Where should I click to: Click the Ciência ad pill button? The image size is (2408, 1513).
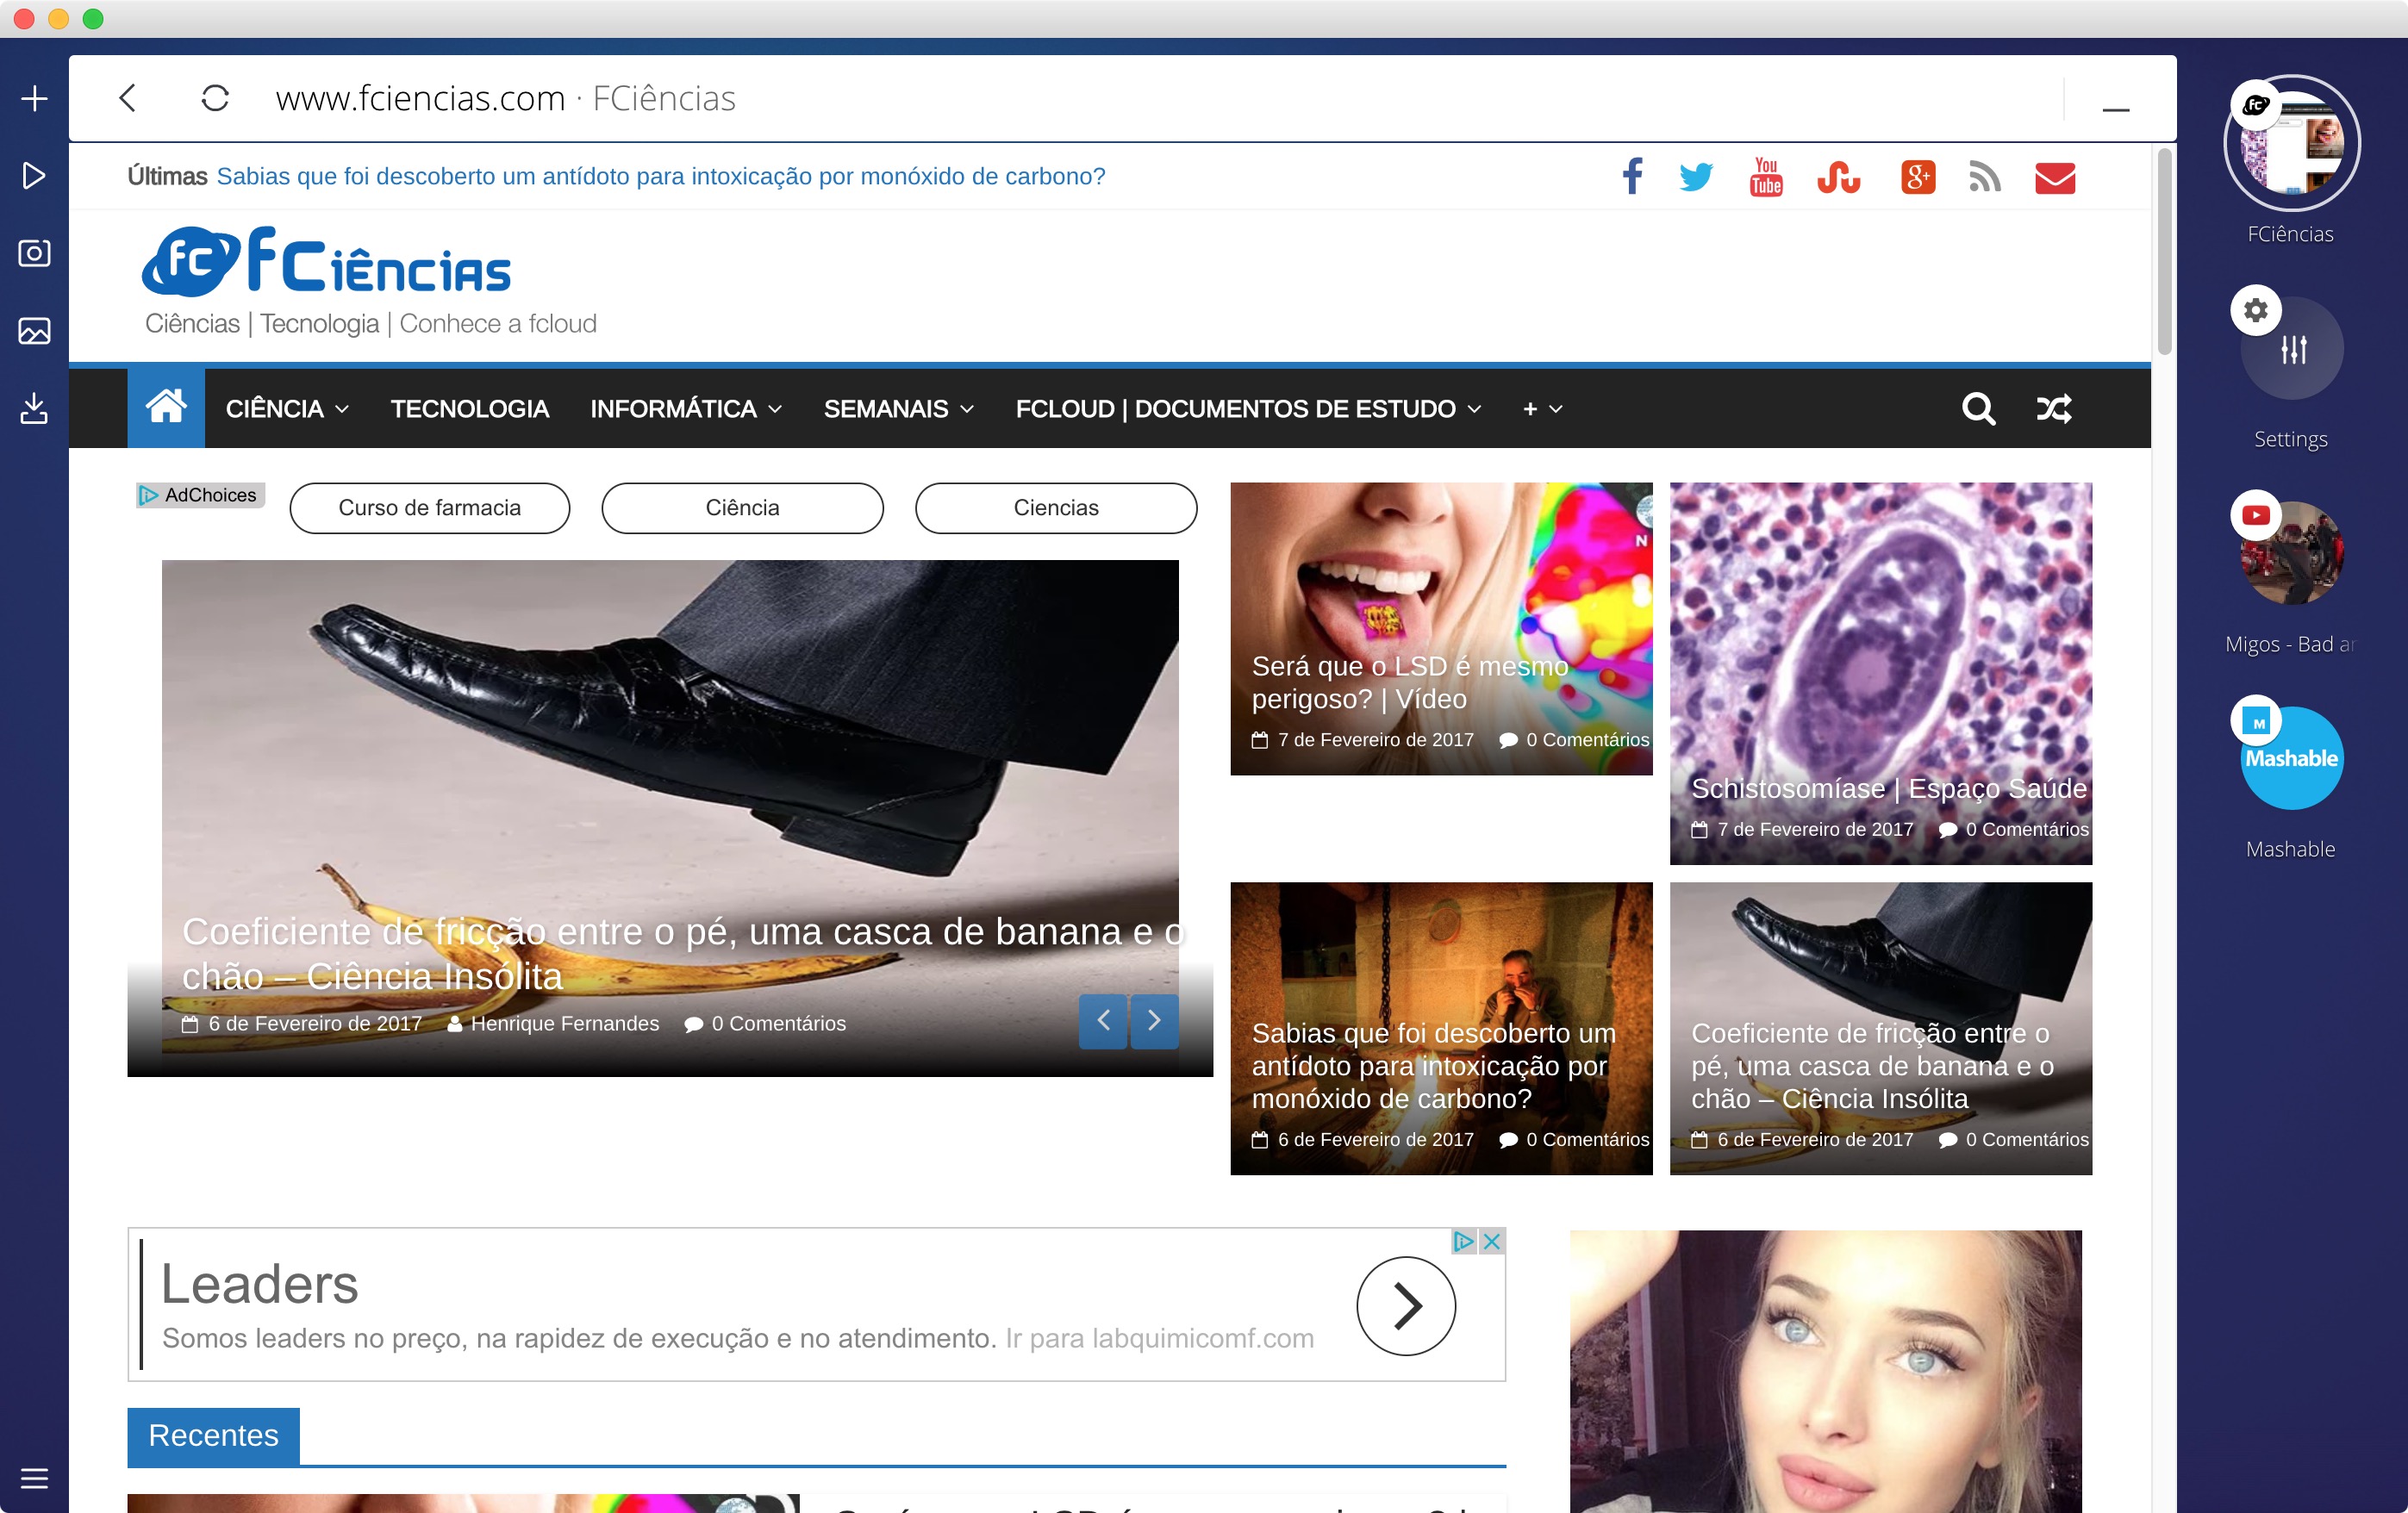pyautogui.click(x=742, y=508)
